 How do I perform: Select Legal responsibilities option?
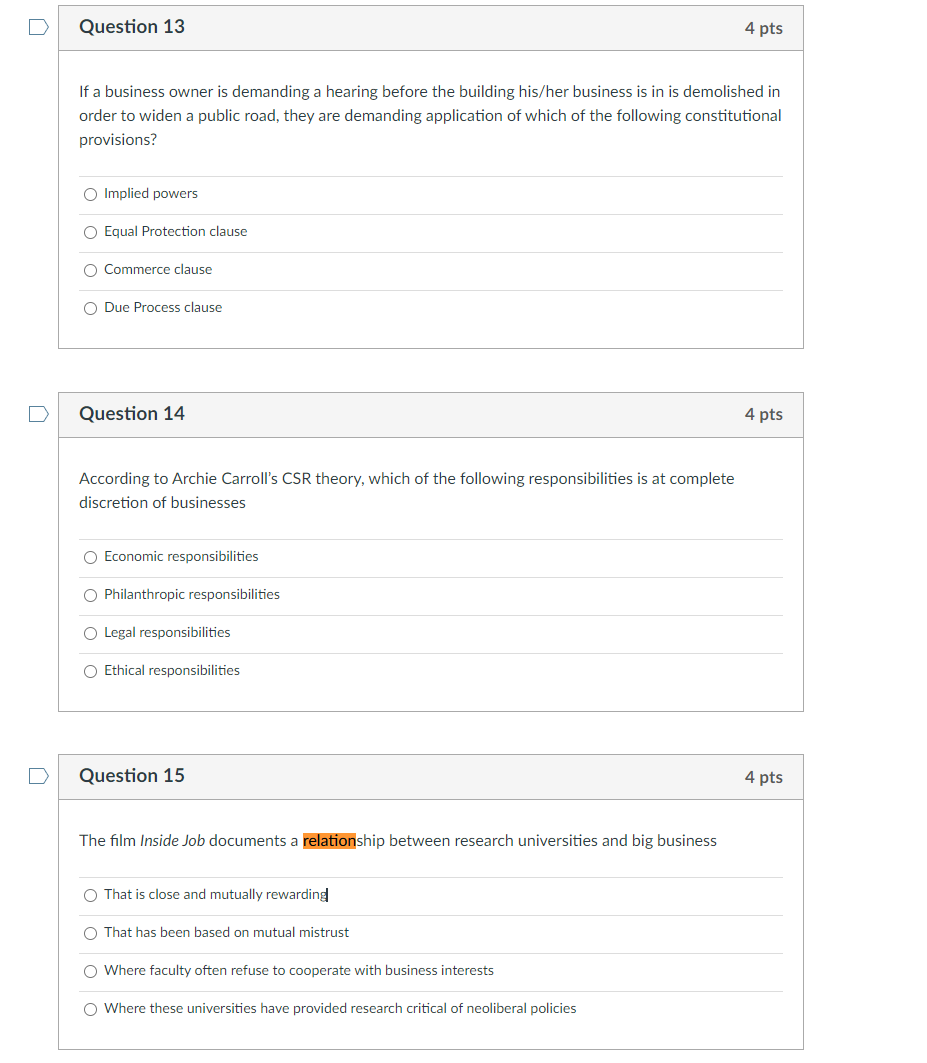tap(90, 633)
